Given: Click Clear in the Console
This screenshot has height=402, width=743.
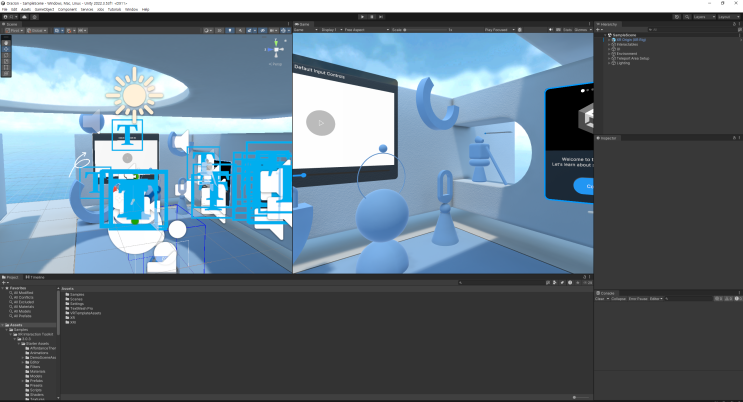Looking at the screenshot, I should pyautogui.click(x=600, y=299).
